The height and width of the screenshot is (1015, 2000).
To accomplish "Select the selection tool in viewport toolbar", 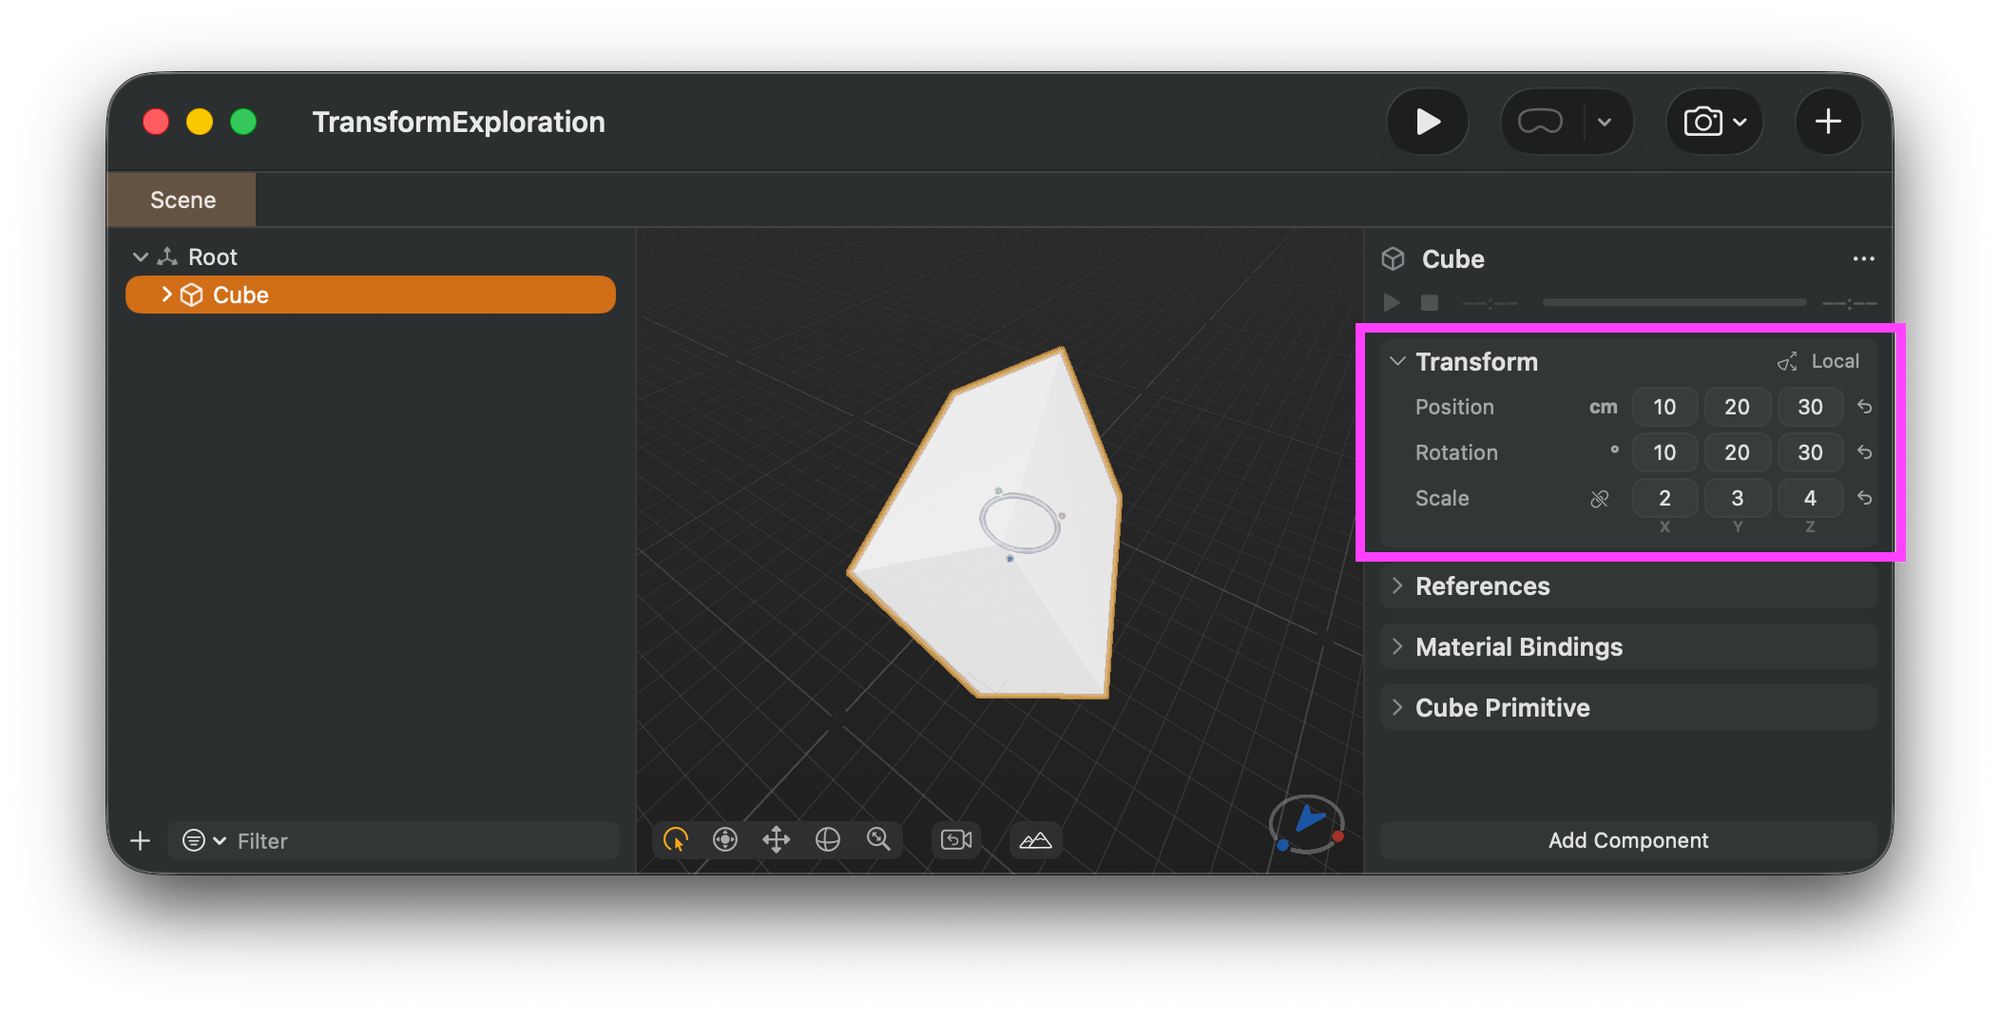I will coord(677,839).
